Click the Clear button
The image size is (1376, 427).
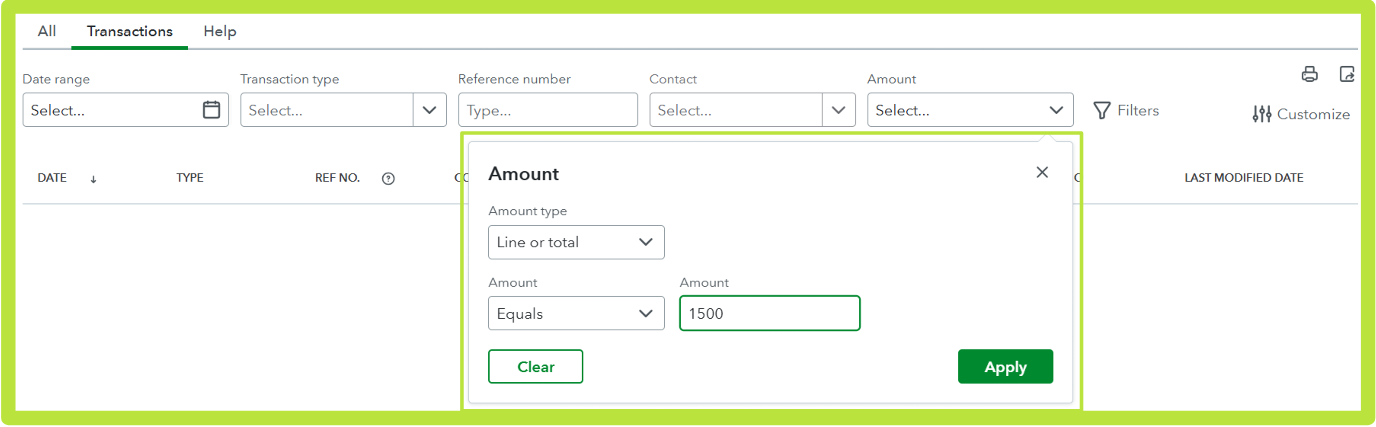pyautogui.click(x=535, y=367)
